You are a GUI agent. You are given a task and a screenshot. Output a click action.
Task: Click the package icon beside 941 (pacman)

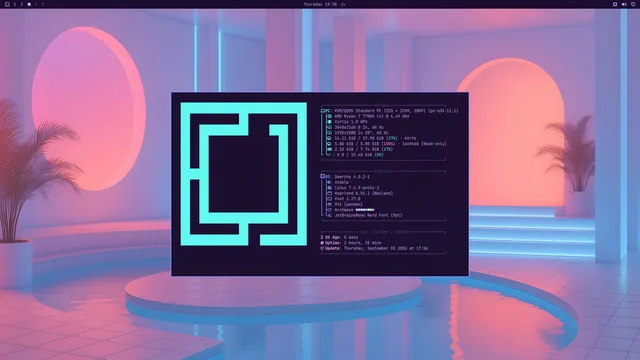click(x=329, y=204)
